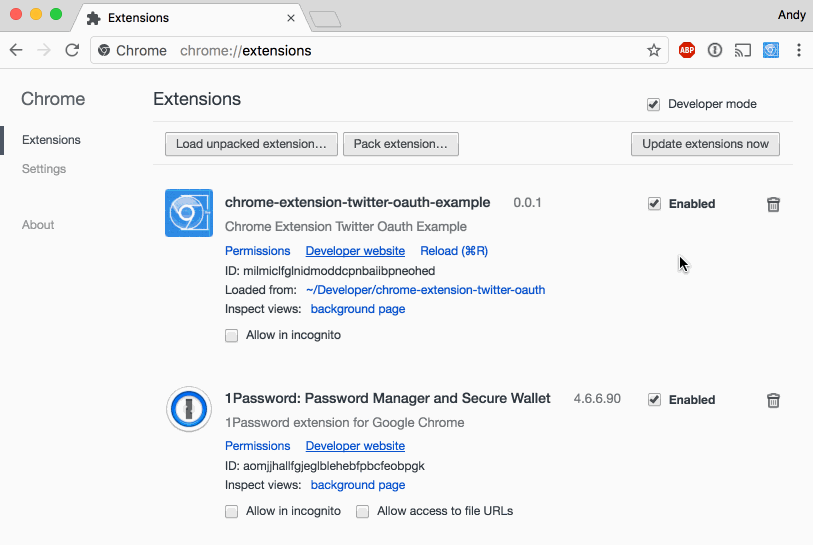The image size is (813, 545).
Task: Click the puzzle piece icon on Extensions tab
Action: (x=94, y=18)
